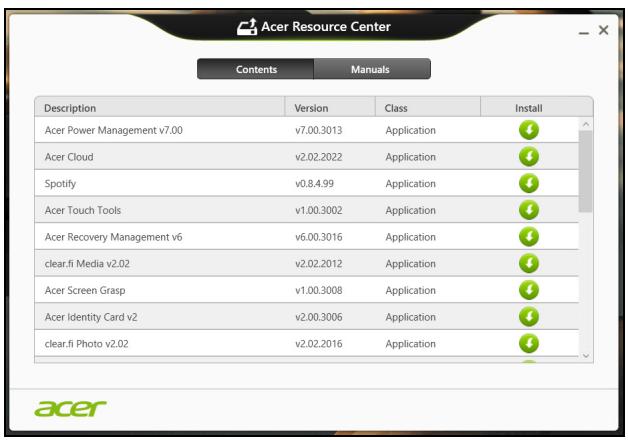Minimize the Acer Resource Center window
Screen dimensions: 628x440
584,33
